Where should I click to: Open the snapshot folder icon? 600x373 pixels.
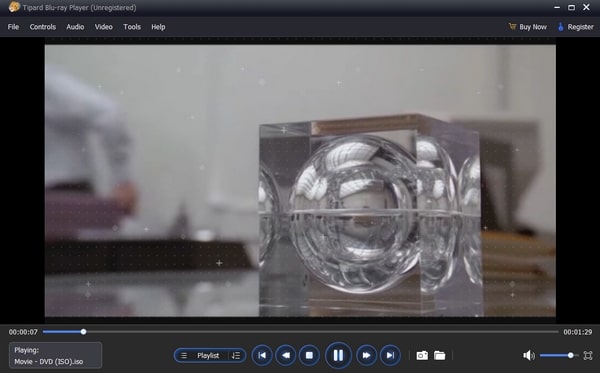tap(440, 355)
